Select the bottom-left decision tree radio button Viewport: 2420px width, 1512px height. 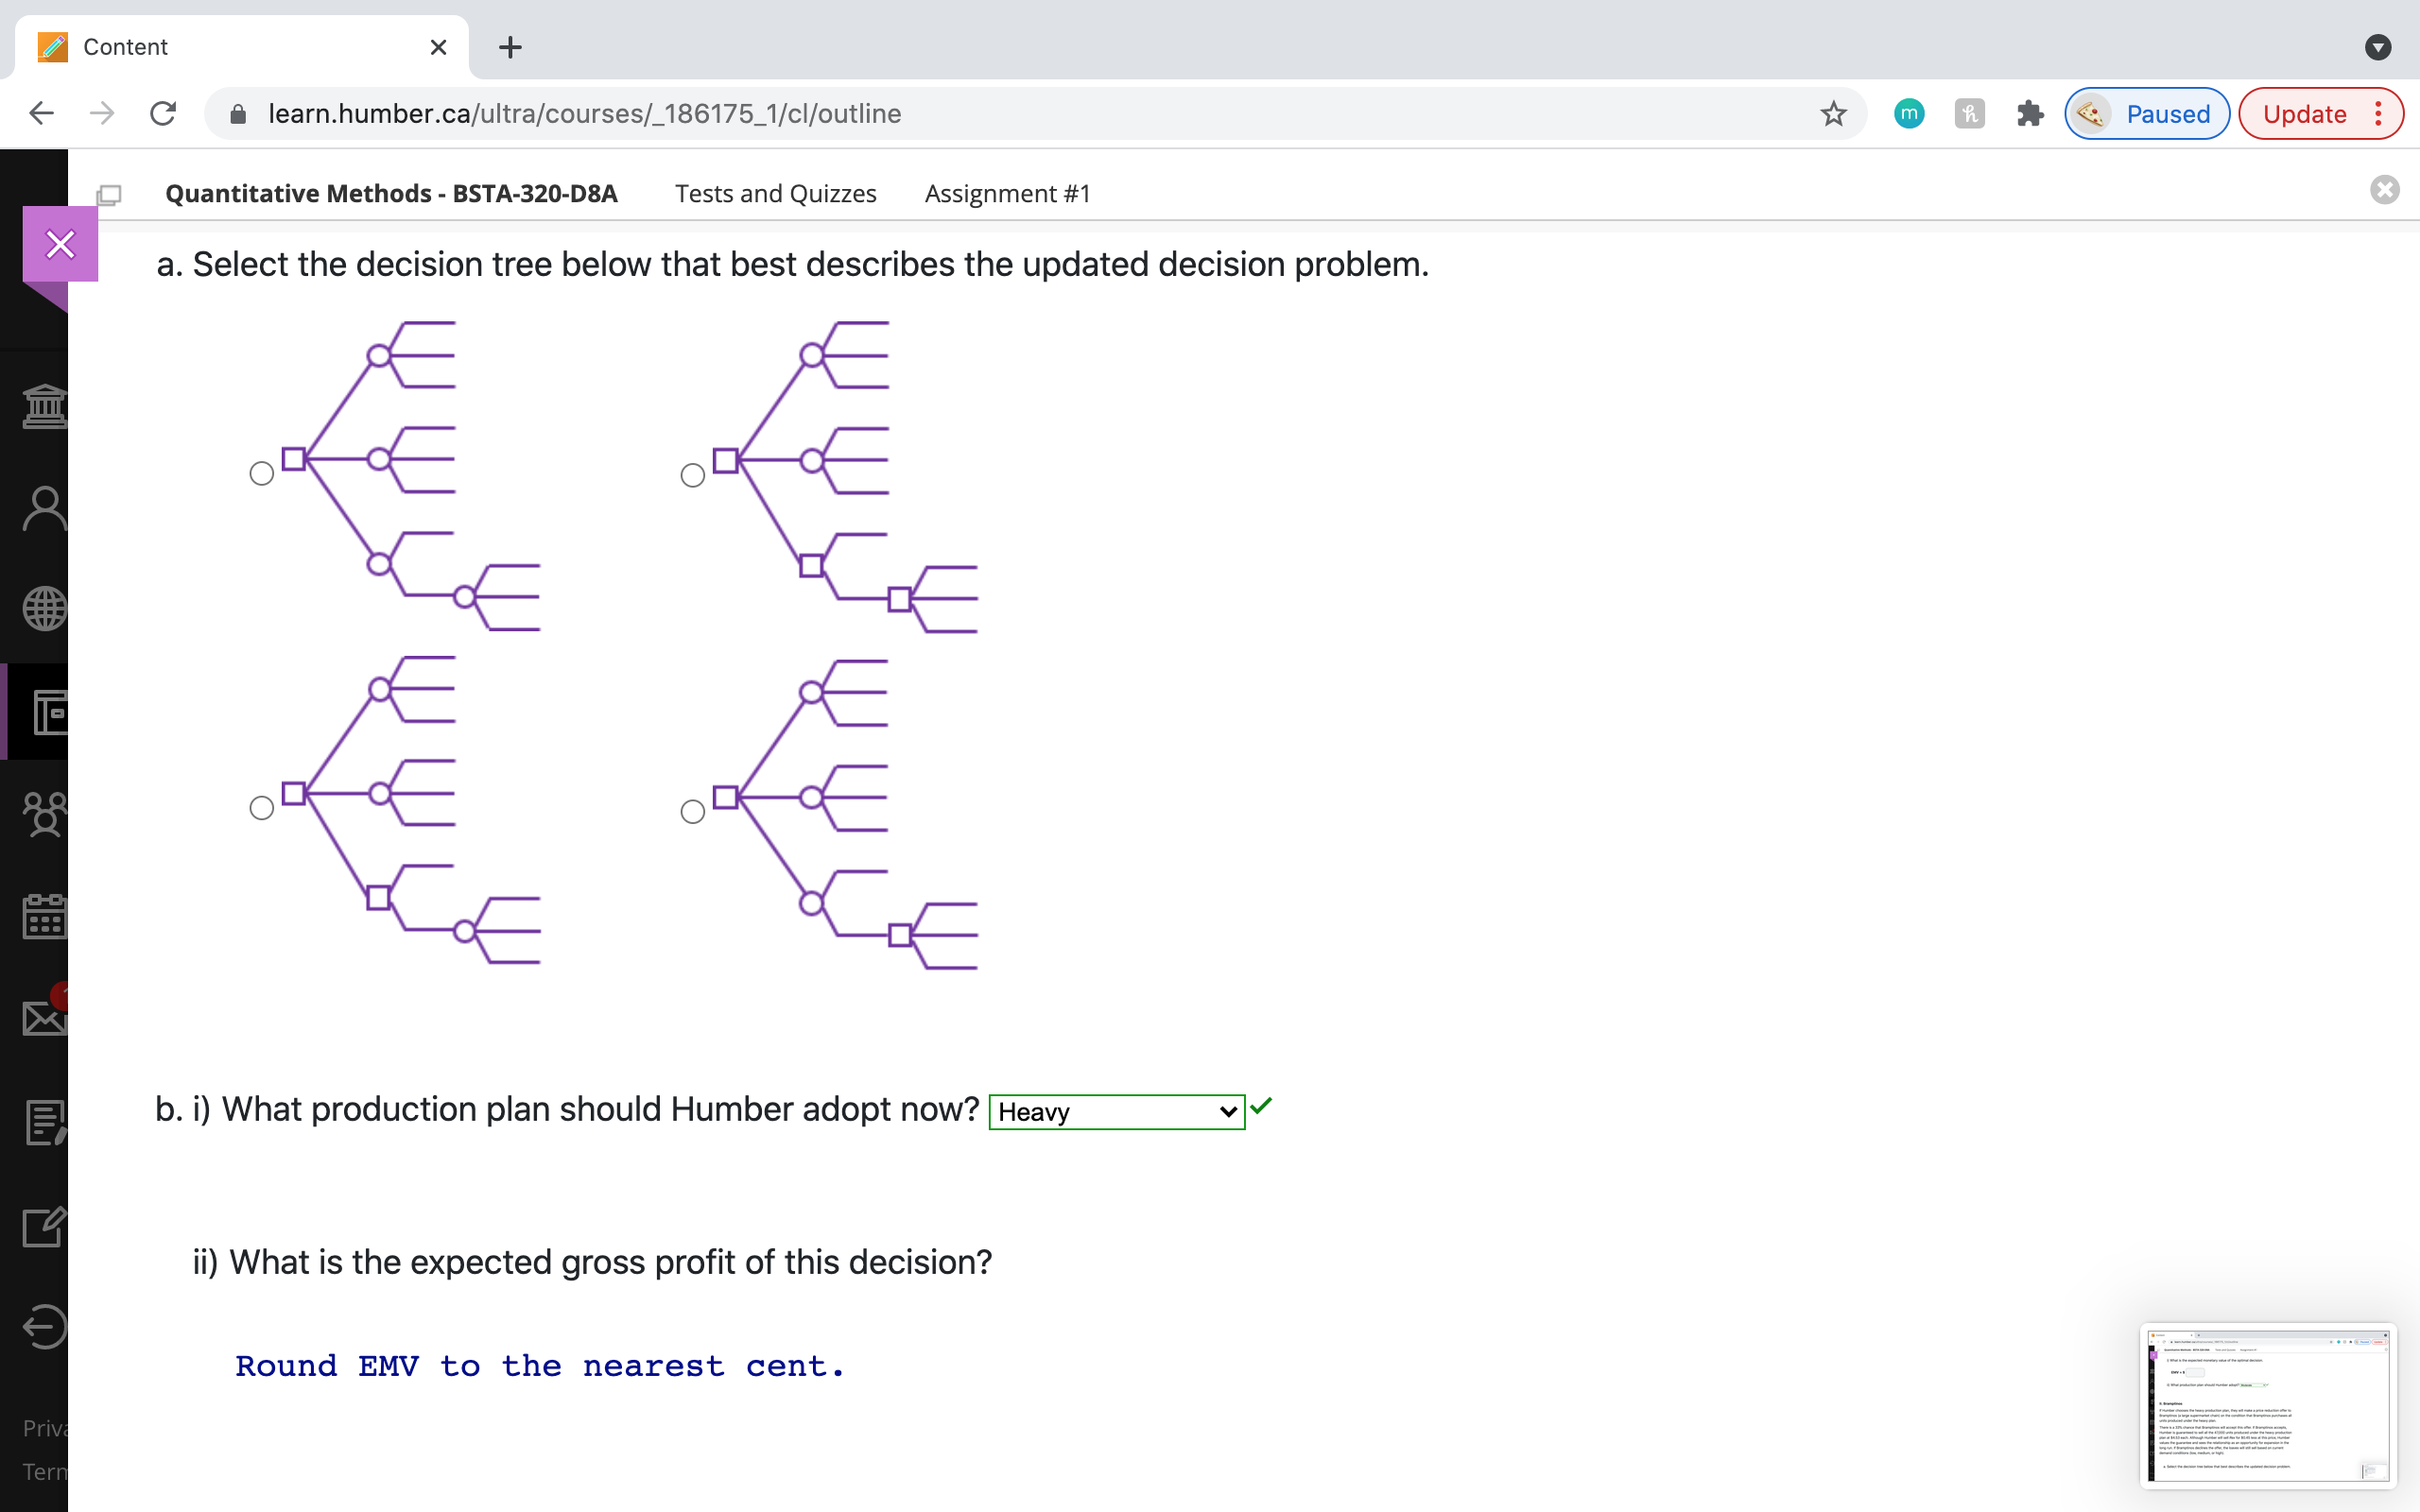261,808
